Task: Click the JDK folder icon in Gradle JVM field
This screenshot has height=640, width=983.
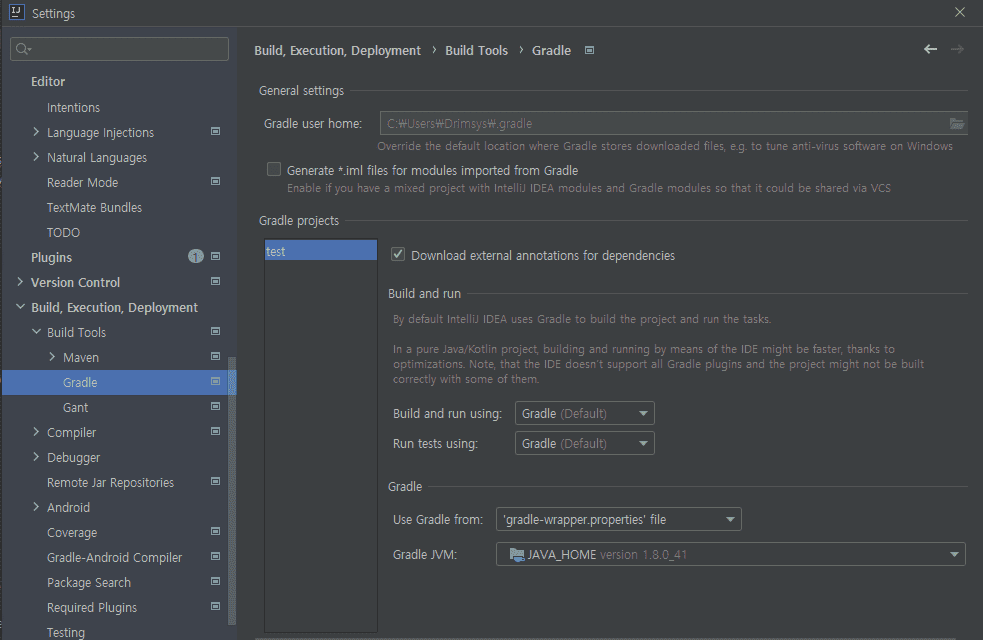Action: [x=517, y=555]
